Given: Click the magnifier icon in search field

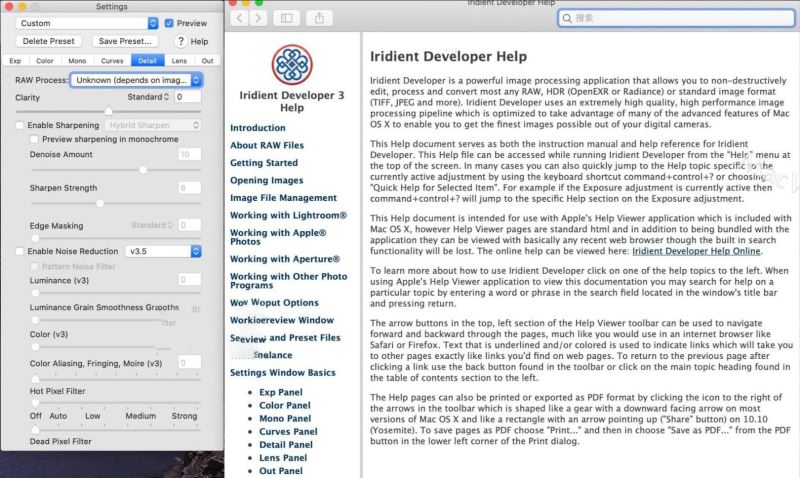Looking at the screenshot, I should point(567,18).
